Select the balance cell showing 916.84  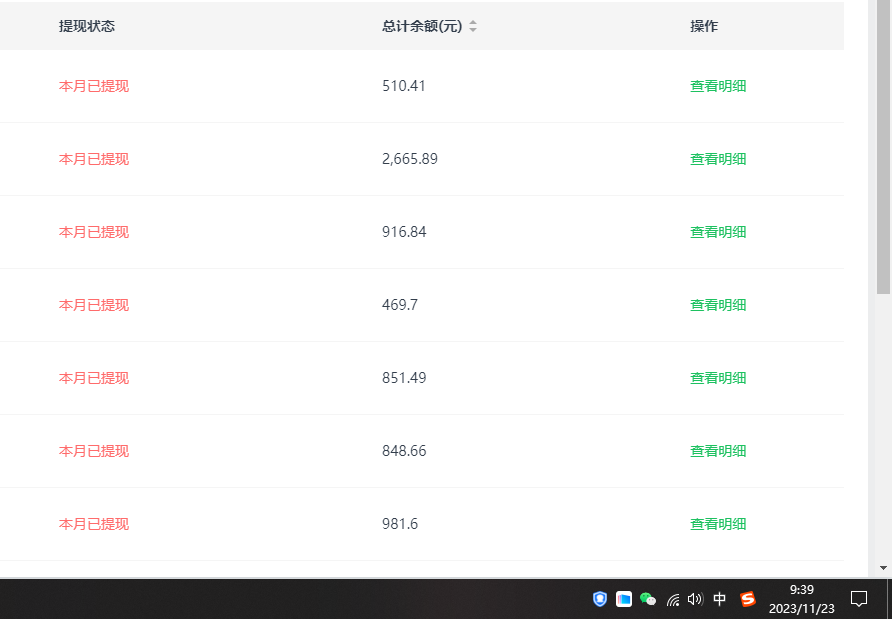[x=404, y=231]
